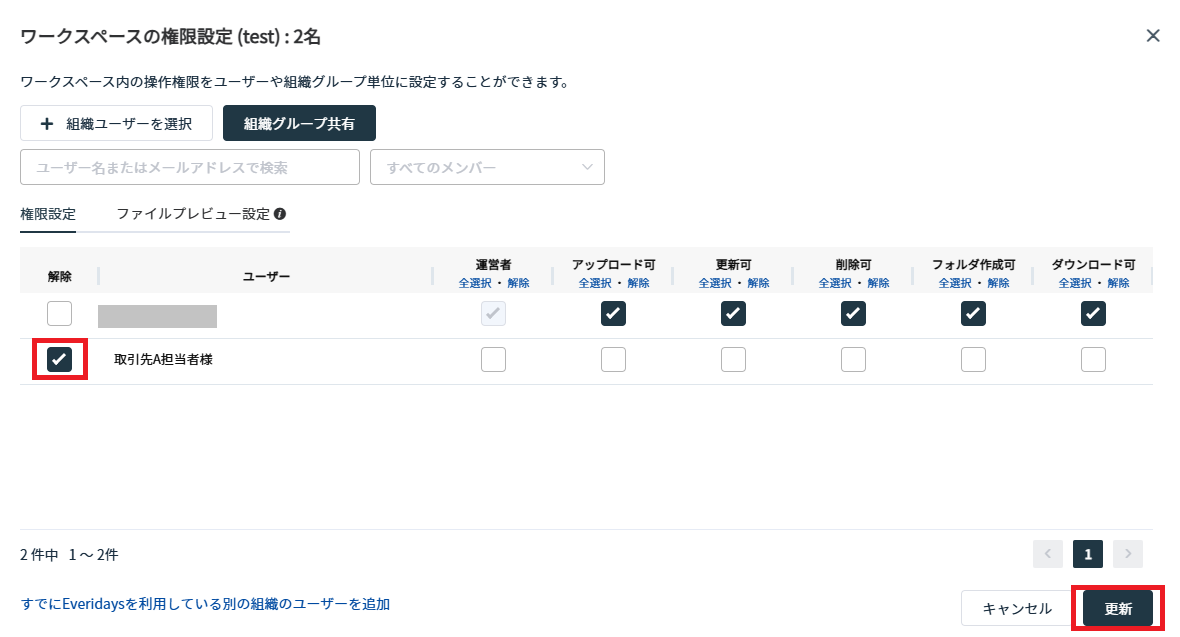1180x637 pixels.
Task: Enable 削除可 for 取引先A担当者様
Action: pos(853,360)
